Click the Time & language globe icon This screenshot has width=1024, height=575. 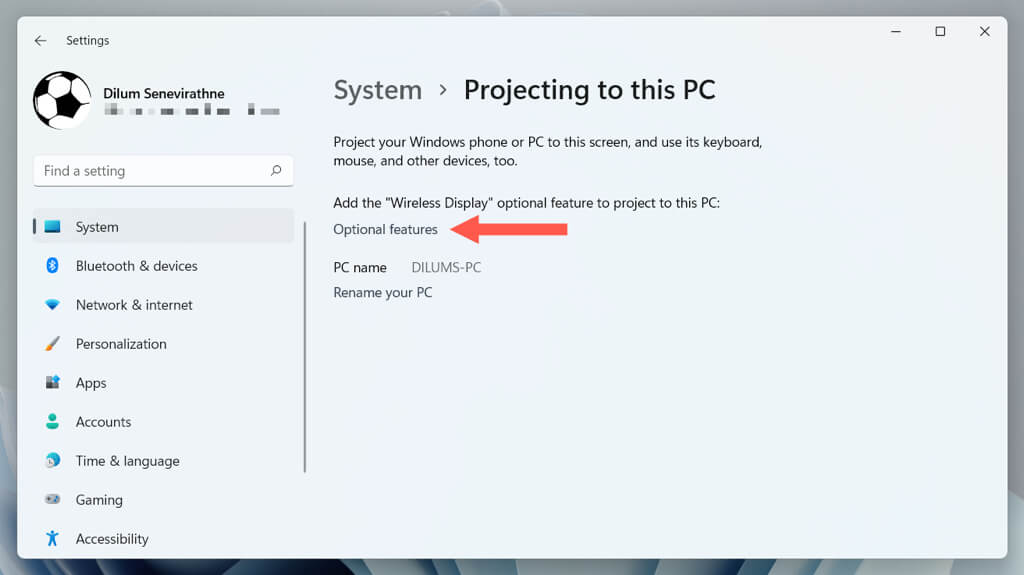click(52, 461)
